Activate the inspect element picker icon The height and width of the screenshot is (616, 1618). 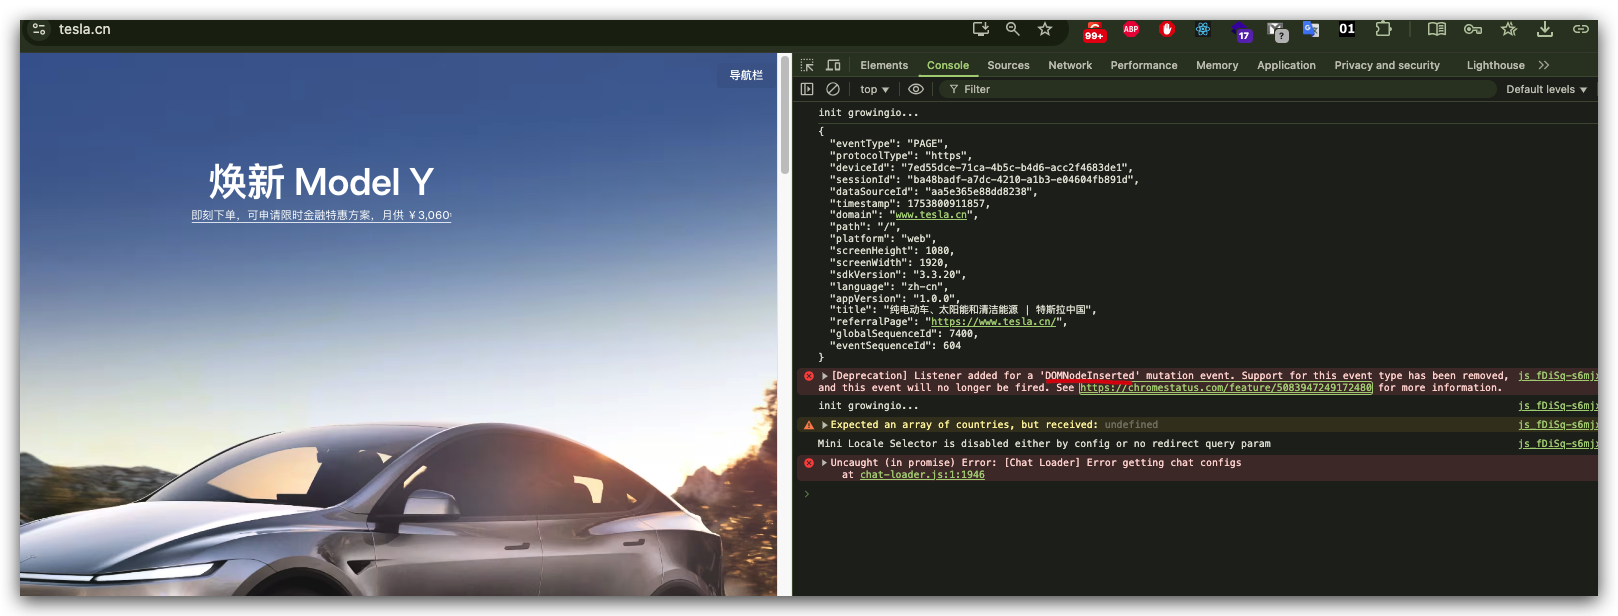pos(807,65)
